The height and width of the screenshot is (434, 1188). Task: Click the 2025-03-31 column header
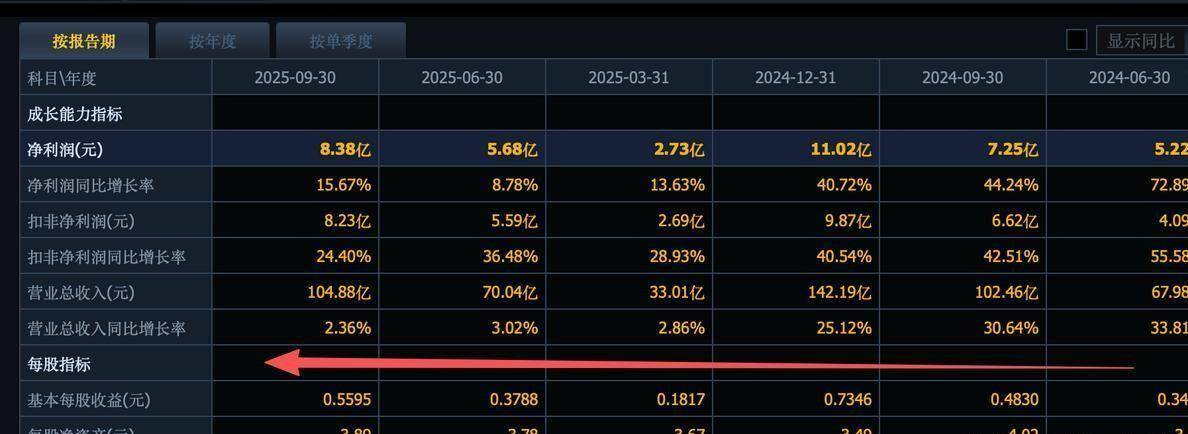(x=628, y=78)
